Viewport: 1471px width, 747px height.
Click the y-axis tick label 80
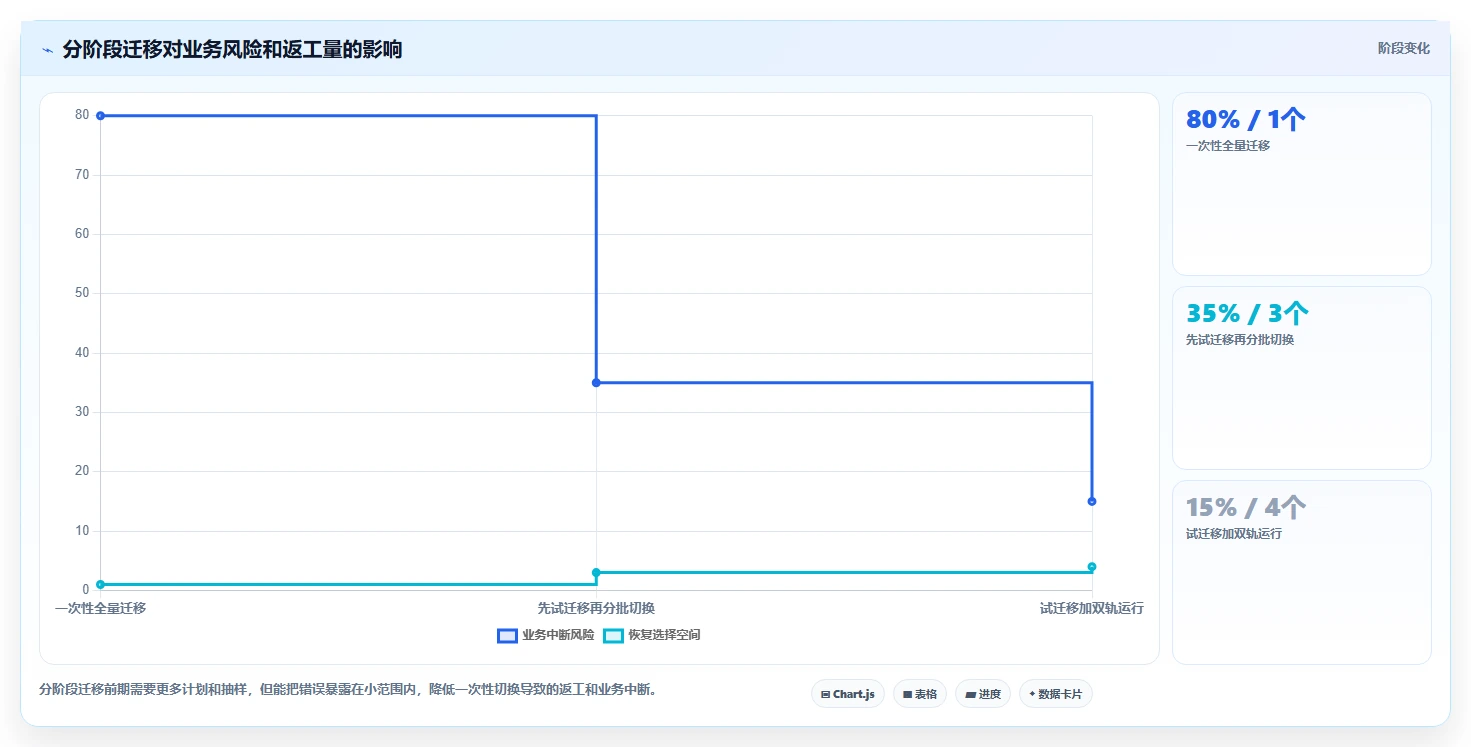point(82,115)
